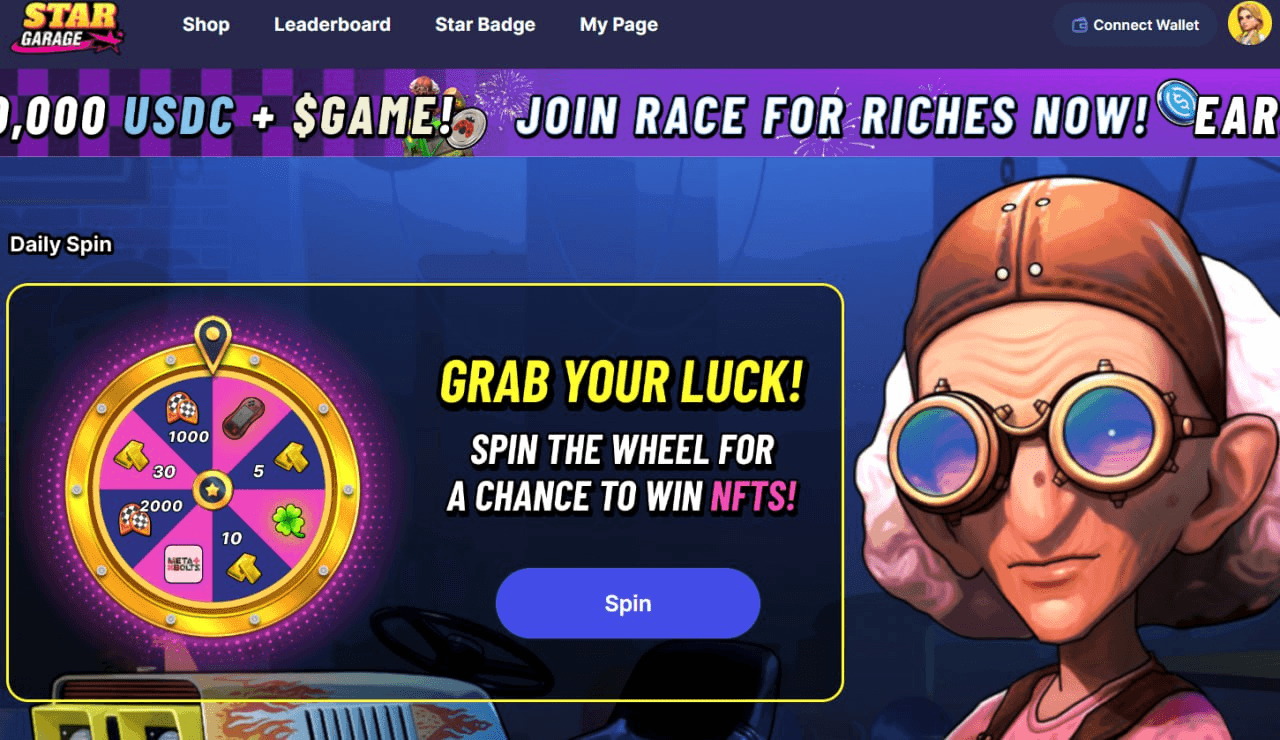
Task: Open the user avatar profile icon
Action: pos(1249,24)
